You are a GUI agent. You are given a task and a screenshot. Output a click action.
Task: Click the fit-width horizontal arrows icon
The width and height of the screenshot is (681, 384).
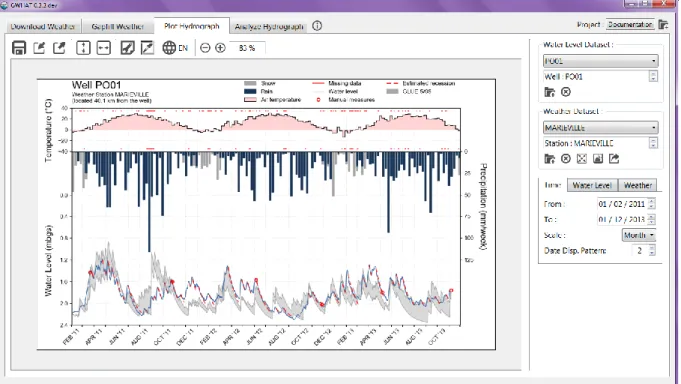tap(104, 48)
